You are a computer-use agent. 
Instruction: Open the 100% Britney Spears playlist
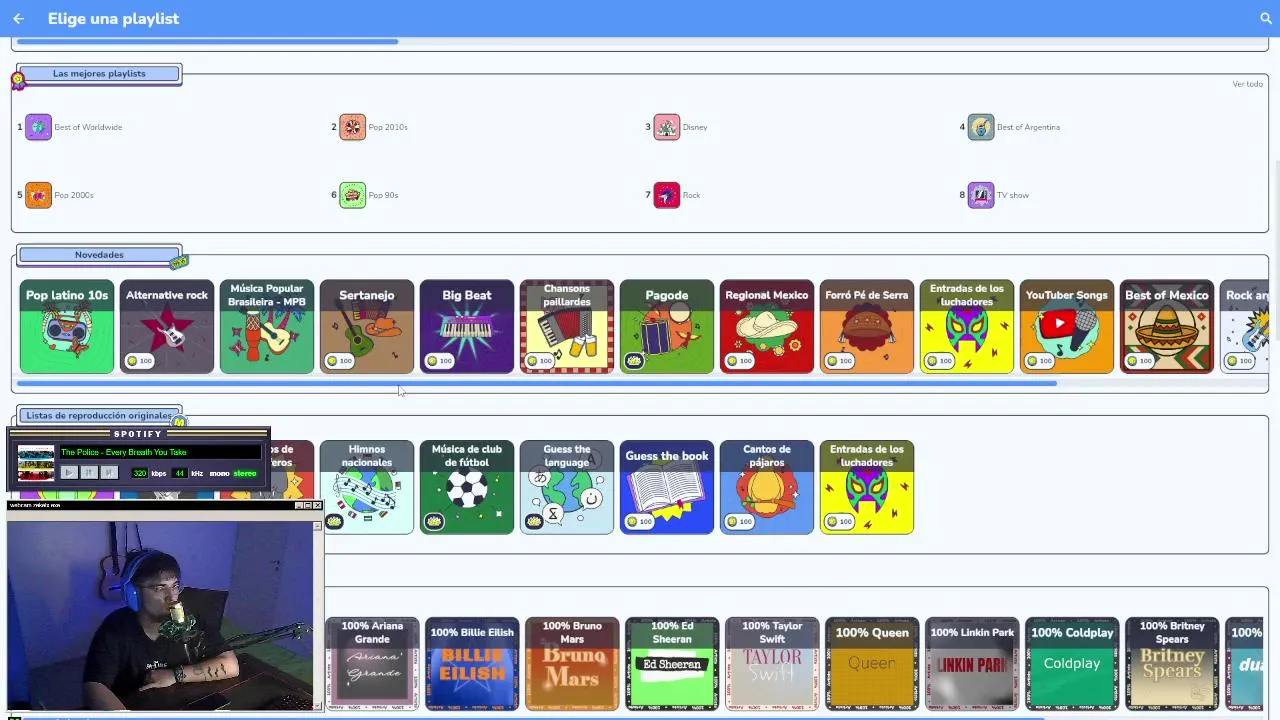point(1172,664)
